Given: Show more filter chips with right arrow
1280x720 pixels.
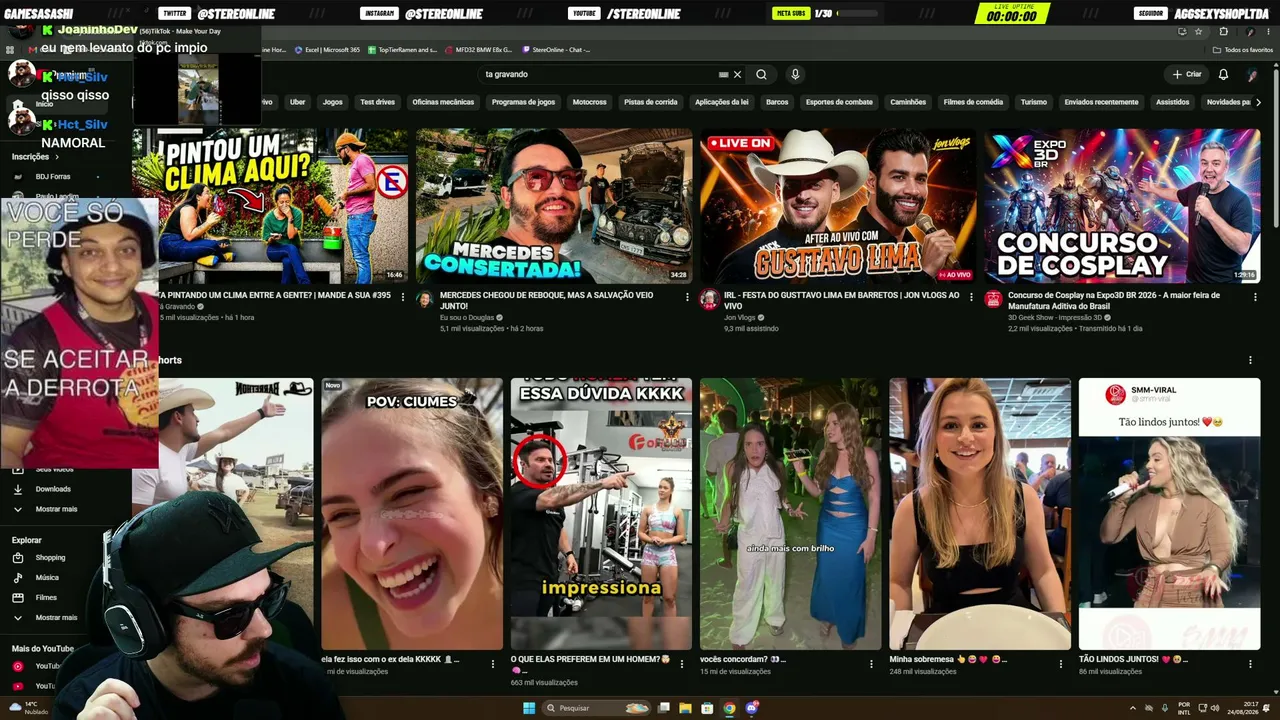Looking at the screenshot, I should click(x=1257, y=102).
